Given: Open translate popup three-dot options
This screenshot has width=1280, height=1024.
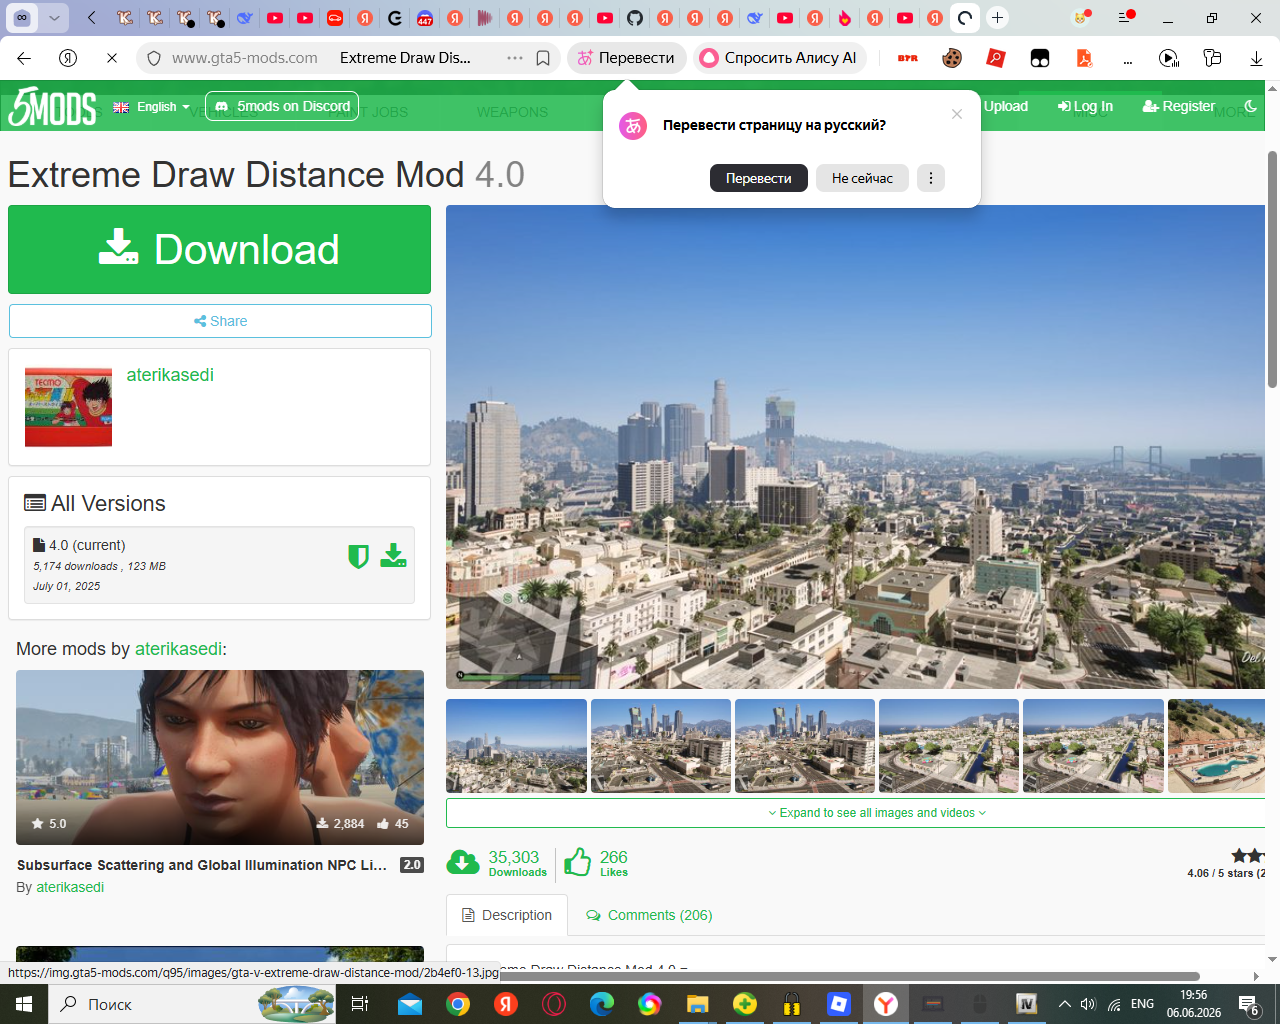Looking at the screenshot, I should (931, 178).
